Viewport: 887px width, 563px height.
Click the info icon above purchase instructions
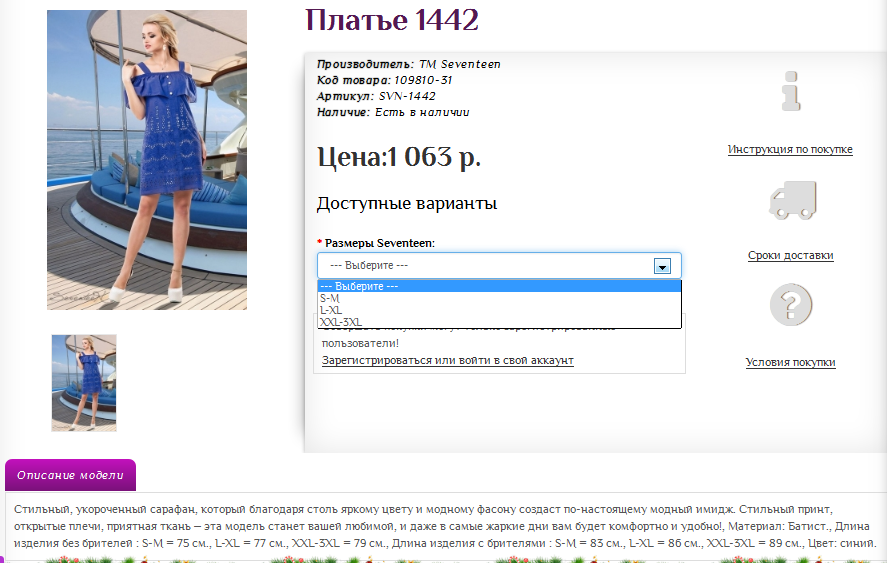791,91
